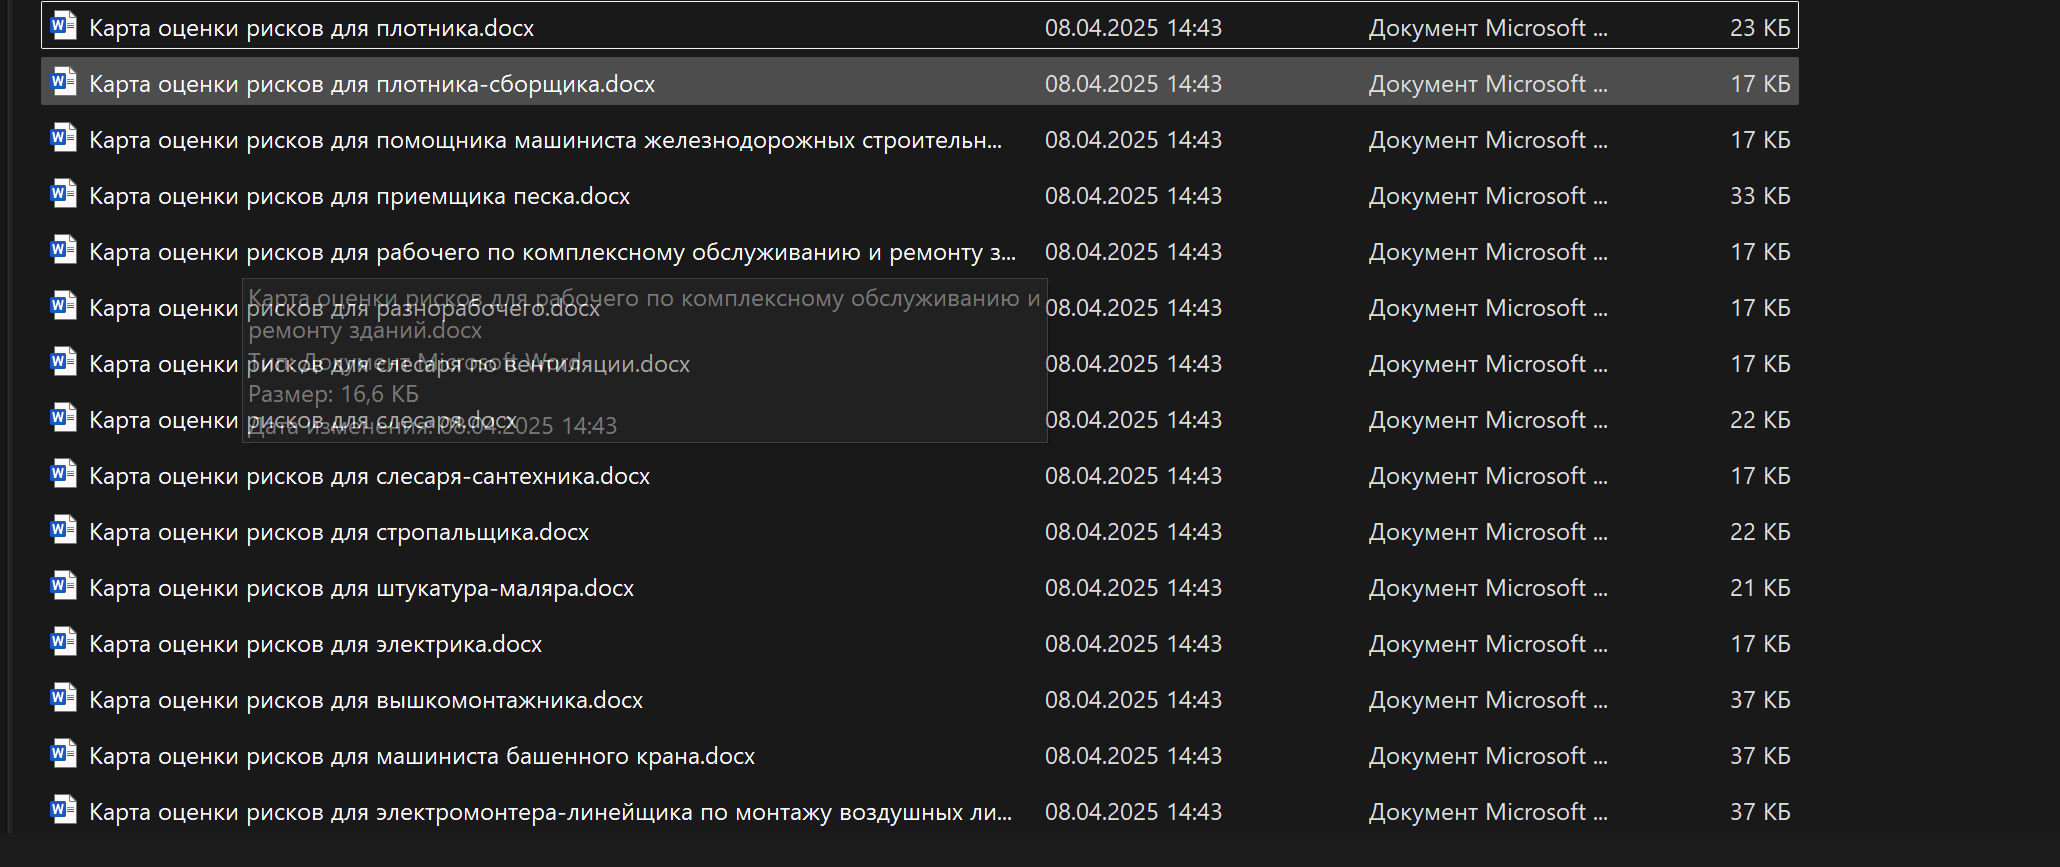Select 'Карта оценки рисков для электрика.docx'
Image resolution: width=2060 pixels, height=867 pixels.
315,644
